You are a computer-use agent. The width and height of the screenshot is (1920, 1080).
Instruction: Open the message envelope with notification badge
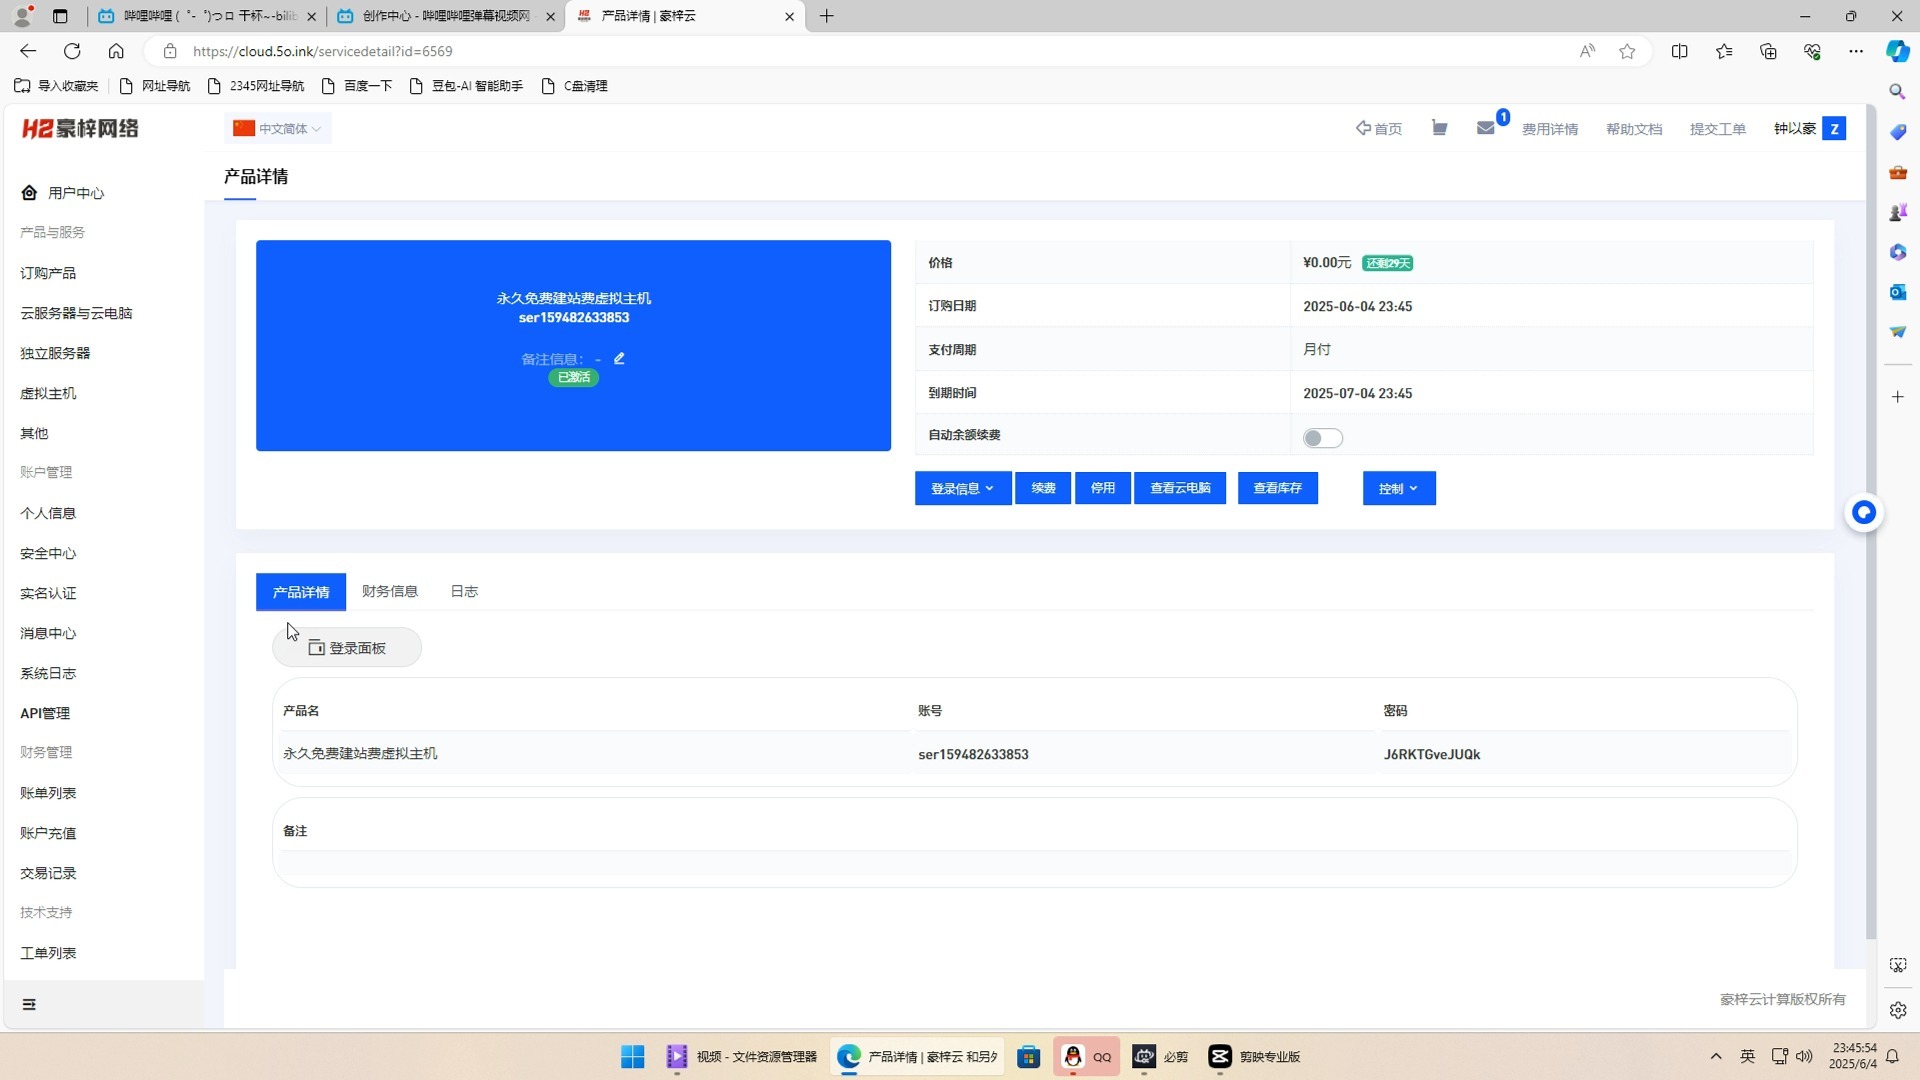1486,128
